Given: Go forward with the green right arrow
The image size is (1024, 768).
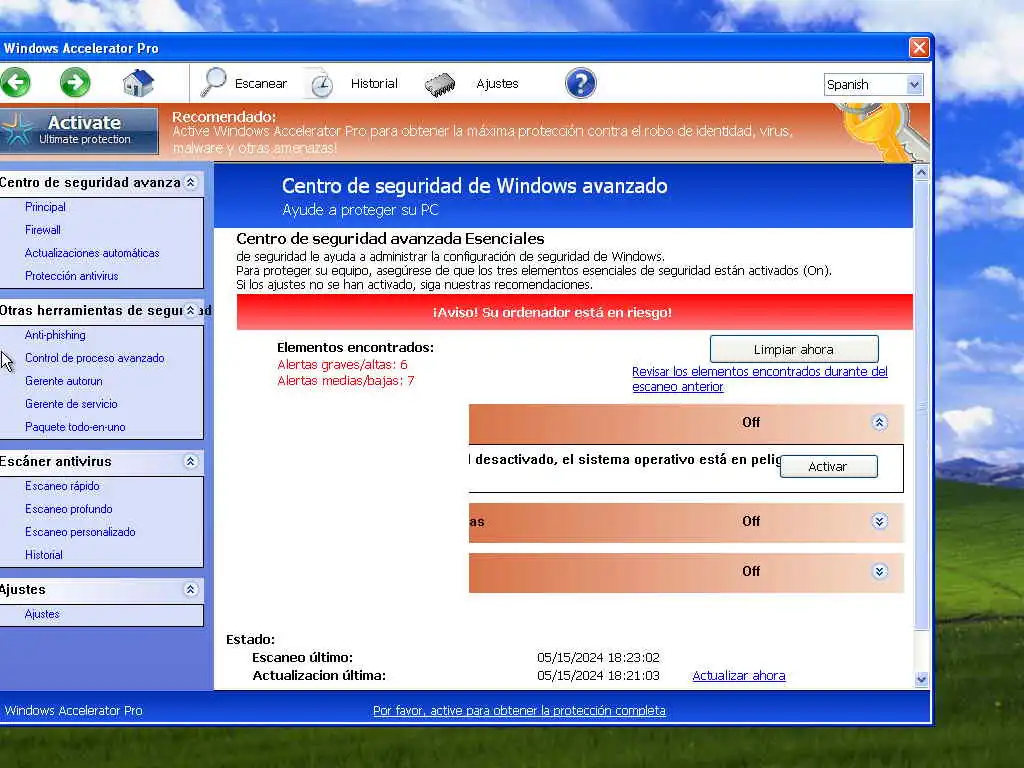Looking at the screenshot, I should click(x=75, y=83).
